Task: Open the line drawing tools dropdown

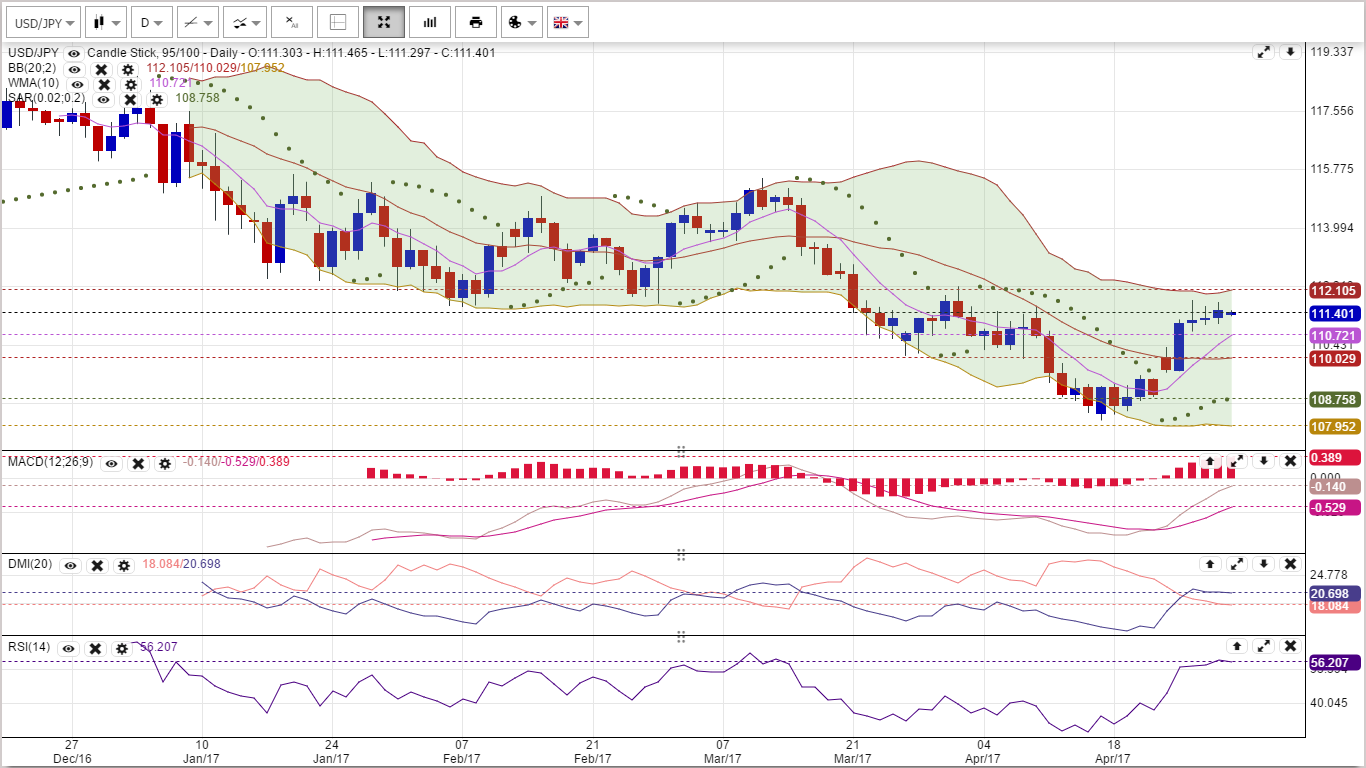Action: click(x=197, y=22)
